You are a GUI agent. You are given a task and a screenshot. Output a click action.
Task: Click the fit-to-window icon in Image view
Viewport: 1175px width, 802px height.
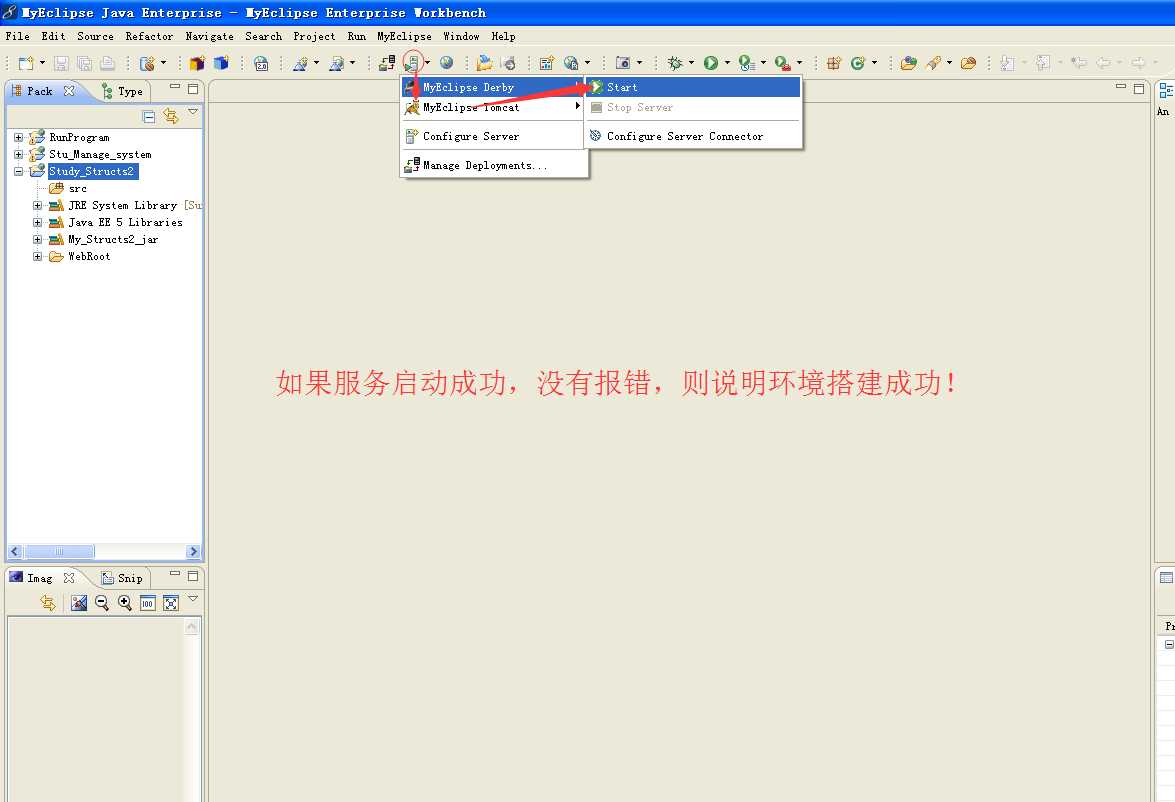coord(171,603)
